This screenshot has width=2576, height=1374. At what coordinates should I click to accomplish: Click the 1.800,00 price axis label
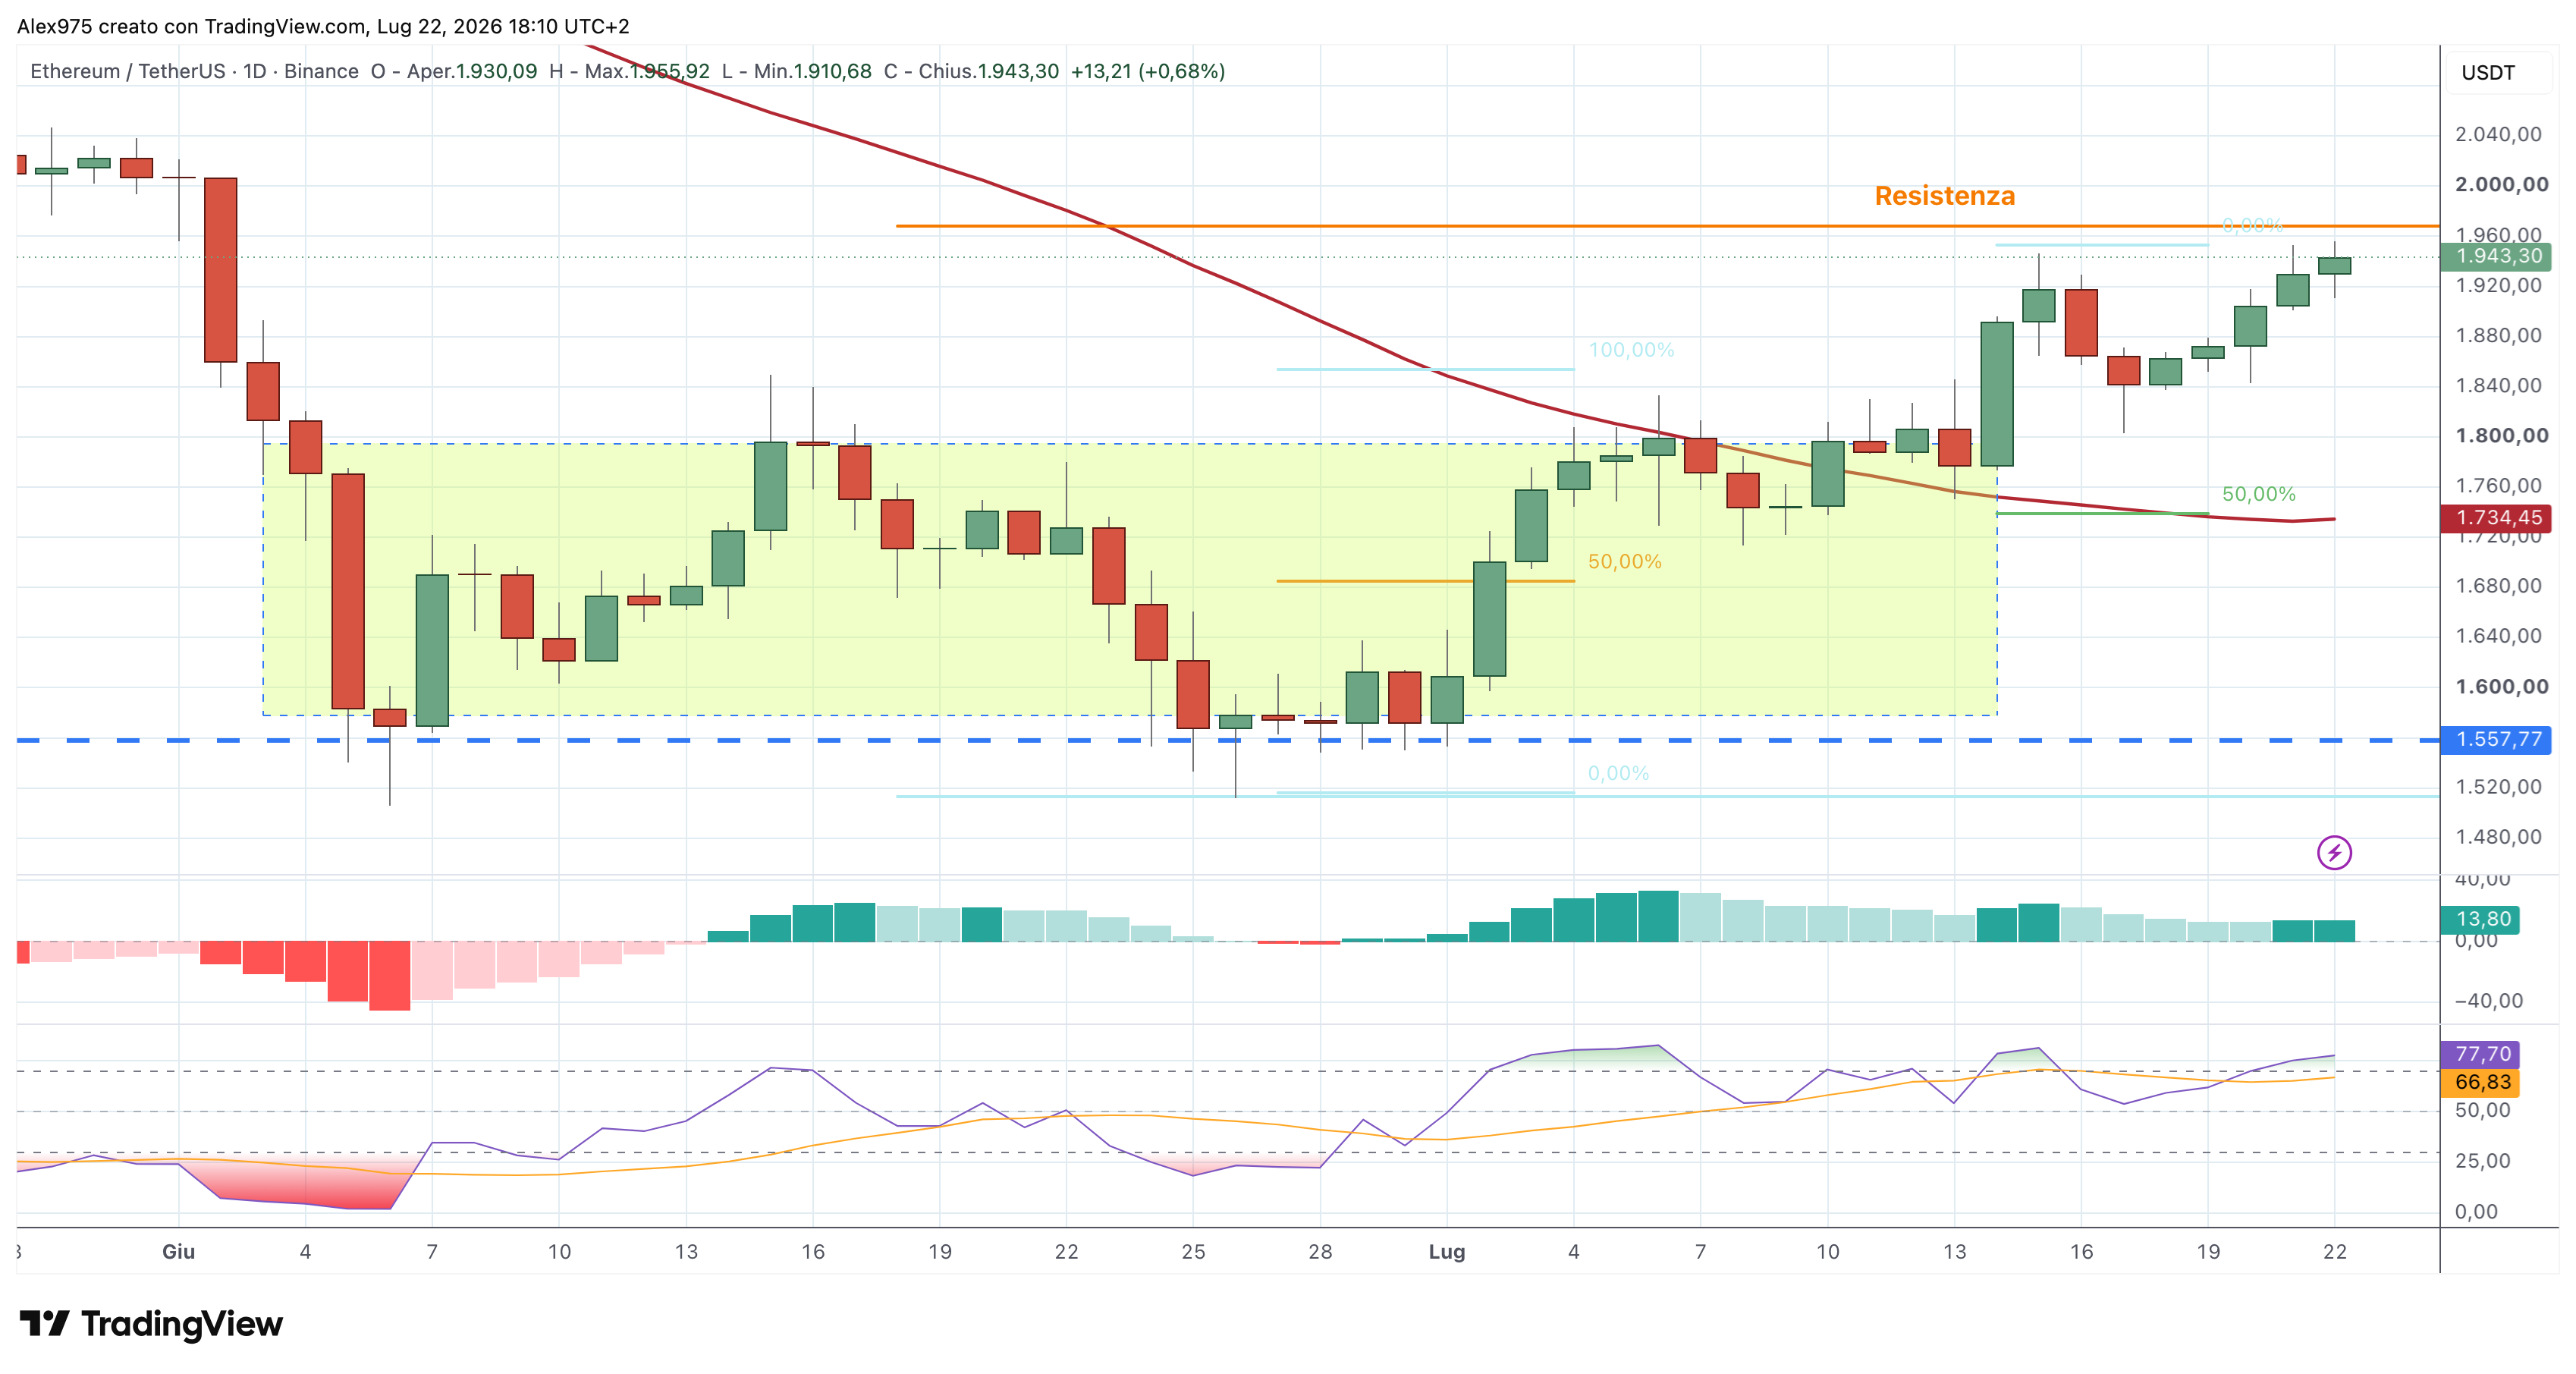(2501, 435)
